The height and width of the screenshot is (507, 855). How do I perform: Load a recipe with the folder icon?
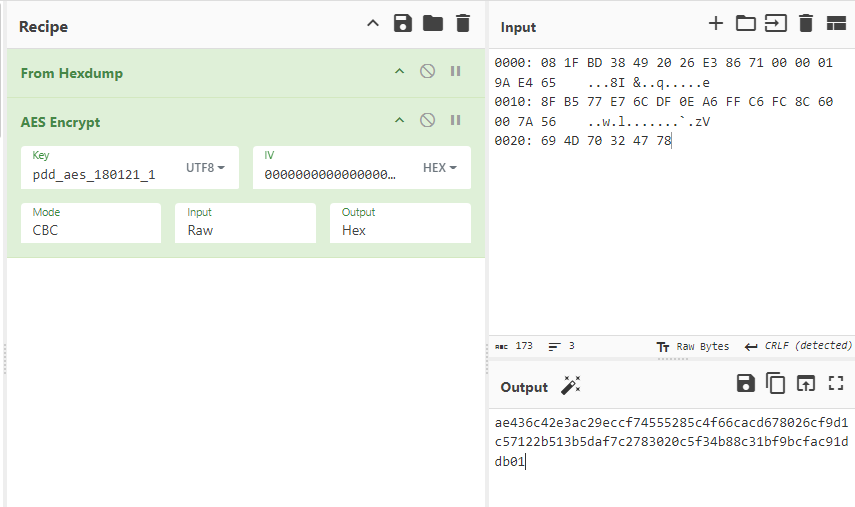pos(432,24)
